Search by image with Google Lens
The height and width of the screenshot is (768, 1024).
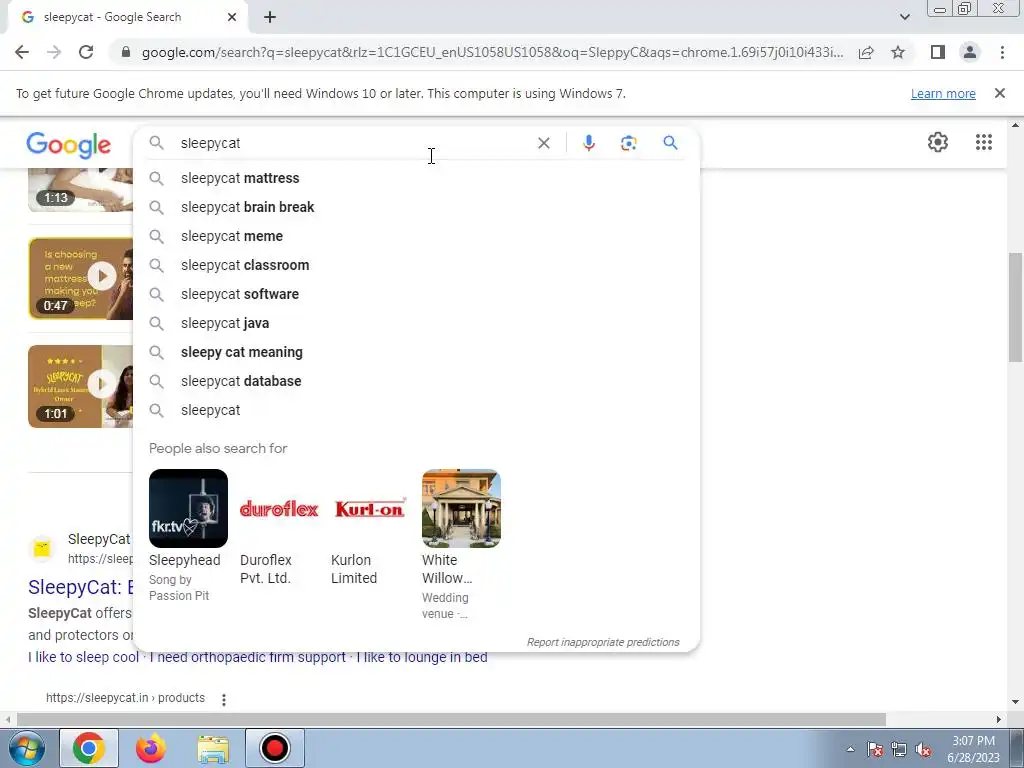pos(628,143)
